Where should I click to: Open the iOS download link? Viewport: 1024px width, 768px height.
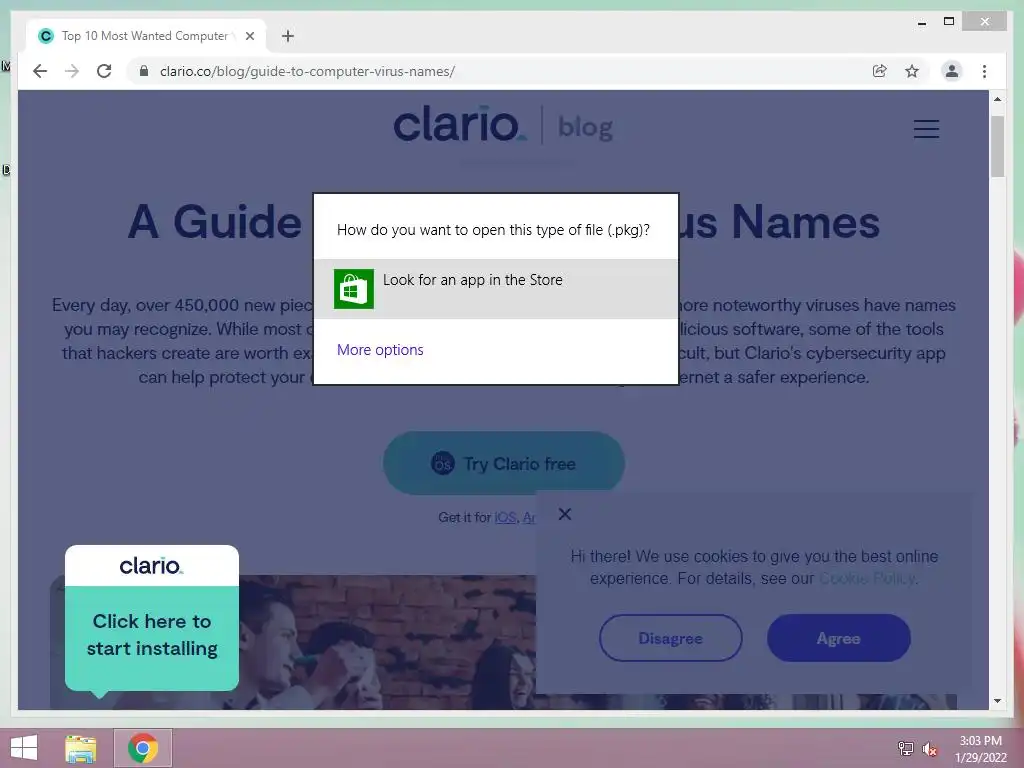pos(505,517)
